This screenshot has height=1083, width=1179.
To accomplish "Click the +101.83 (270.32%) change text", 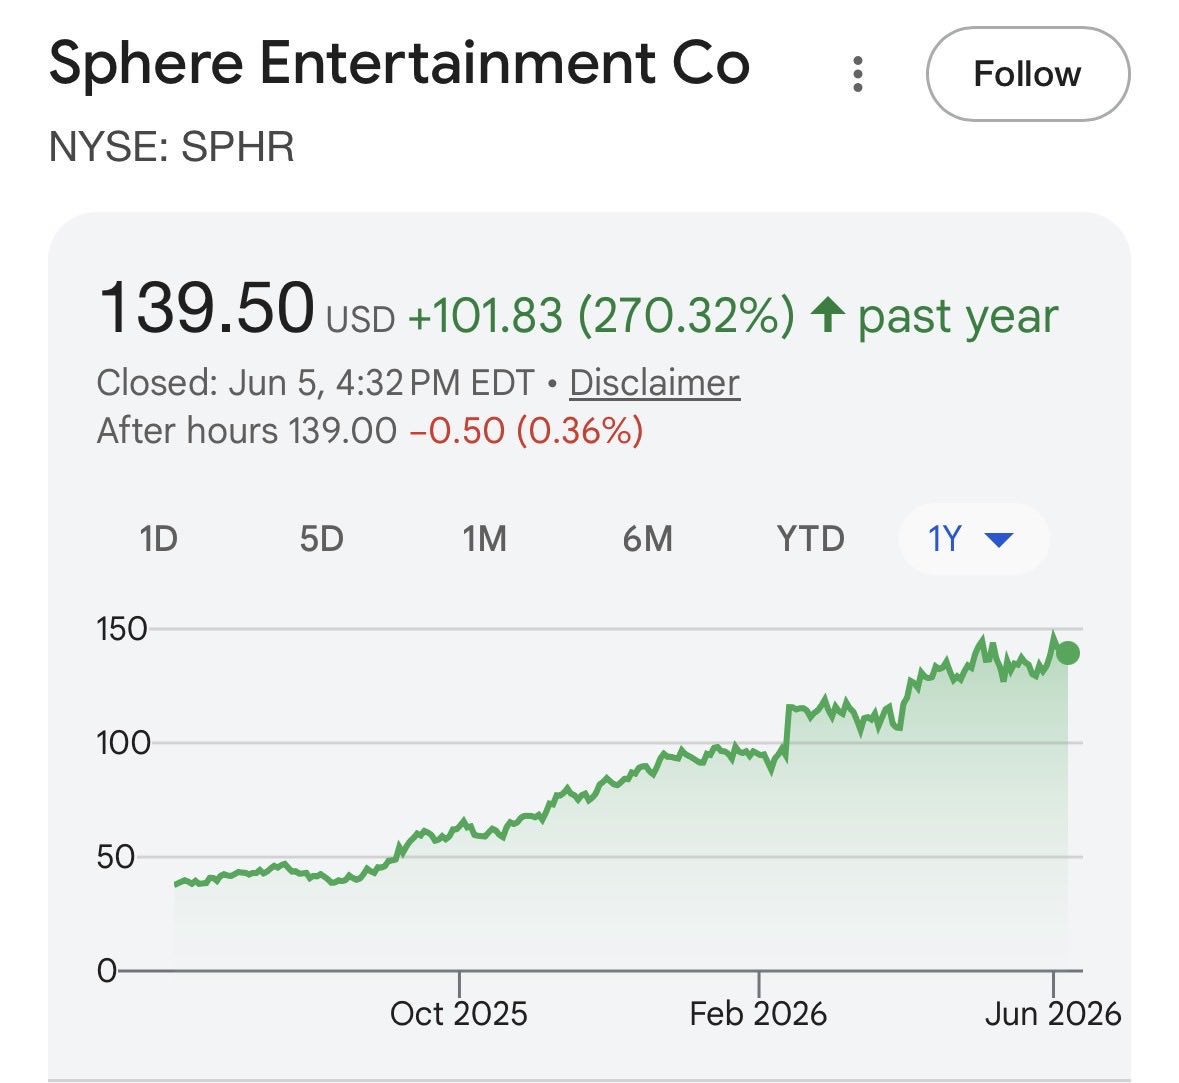I will click(x=601, y=315).
